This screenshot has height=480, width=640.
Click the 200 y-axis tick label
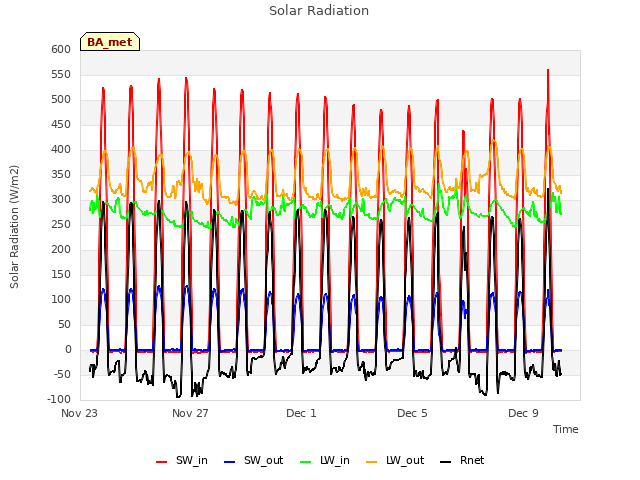(61, 249)
